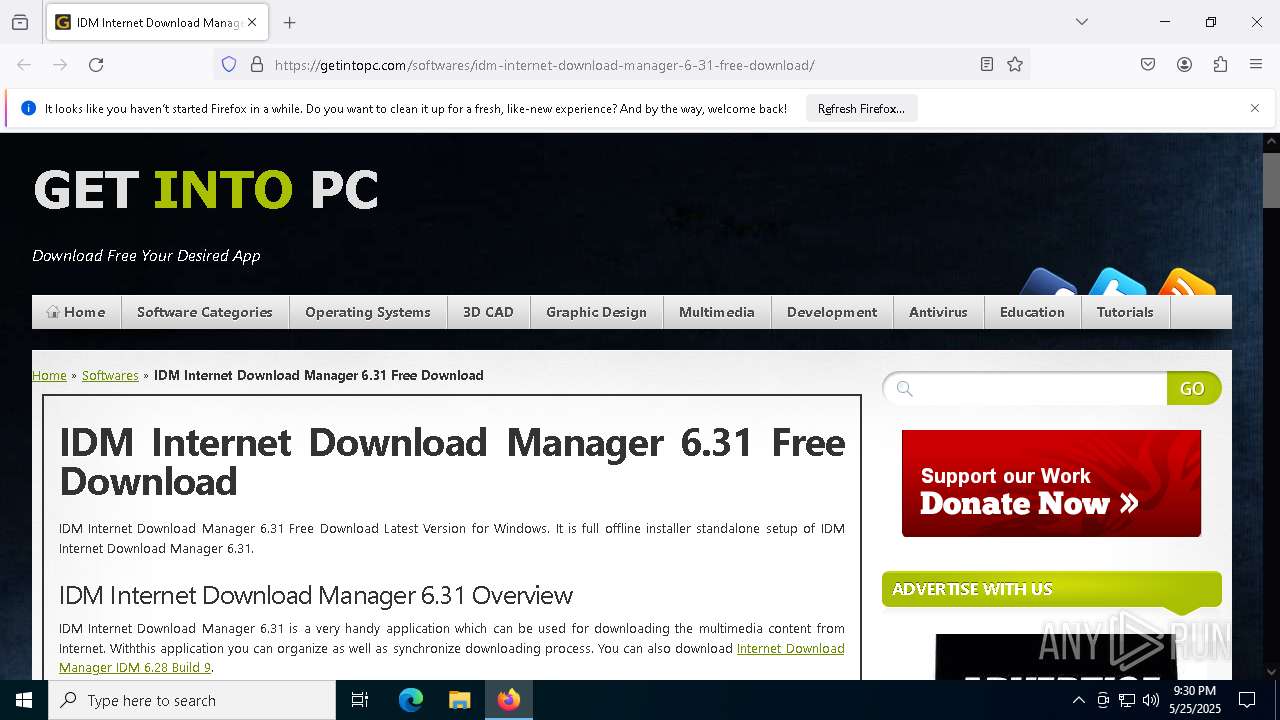This screenshot has width=1280, height=720.
Task: Launch Microsoft Edge from the taskbar
Action: [x=411, y=700]
